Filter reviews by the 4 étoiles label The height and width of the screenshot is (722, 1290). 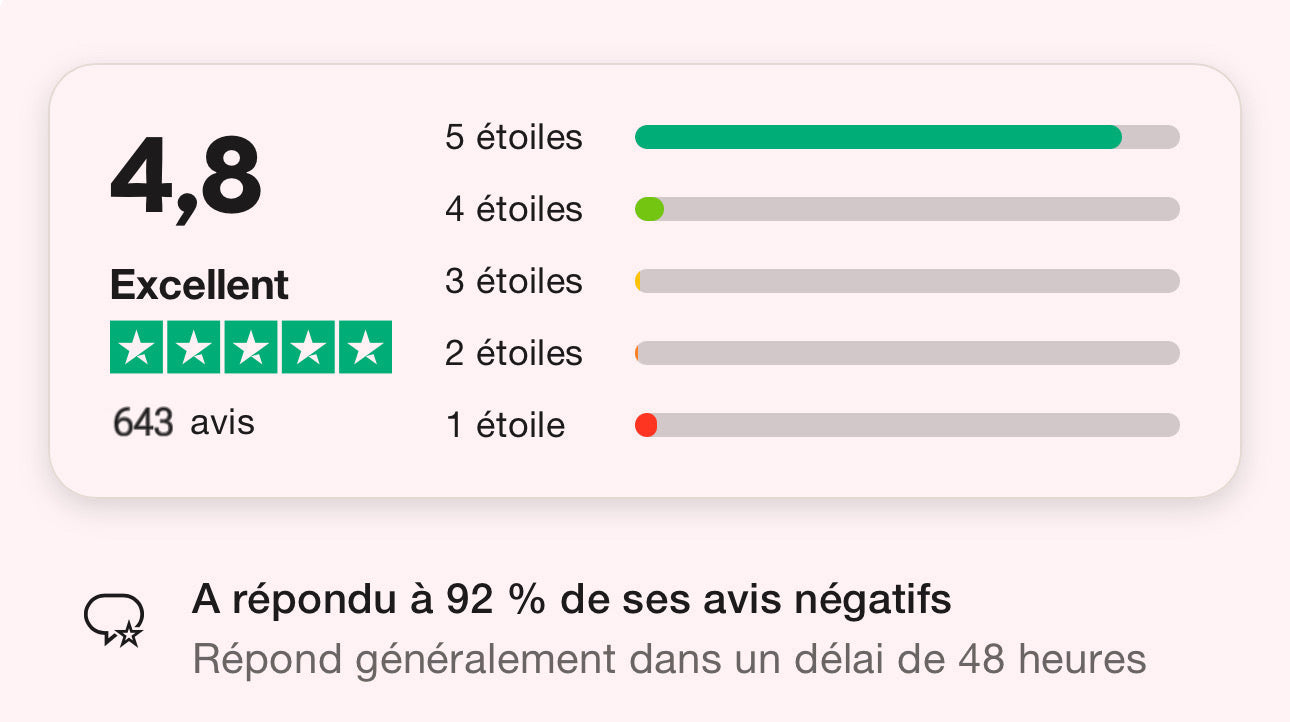coord(513,209)
